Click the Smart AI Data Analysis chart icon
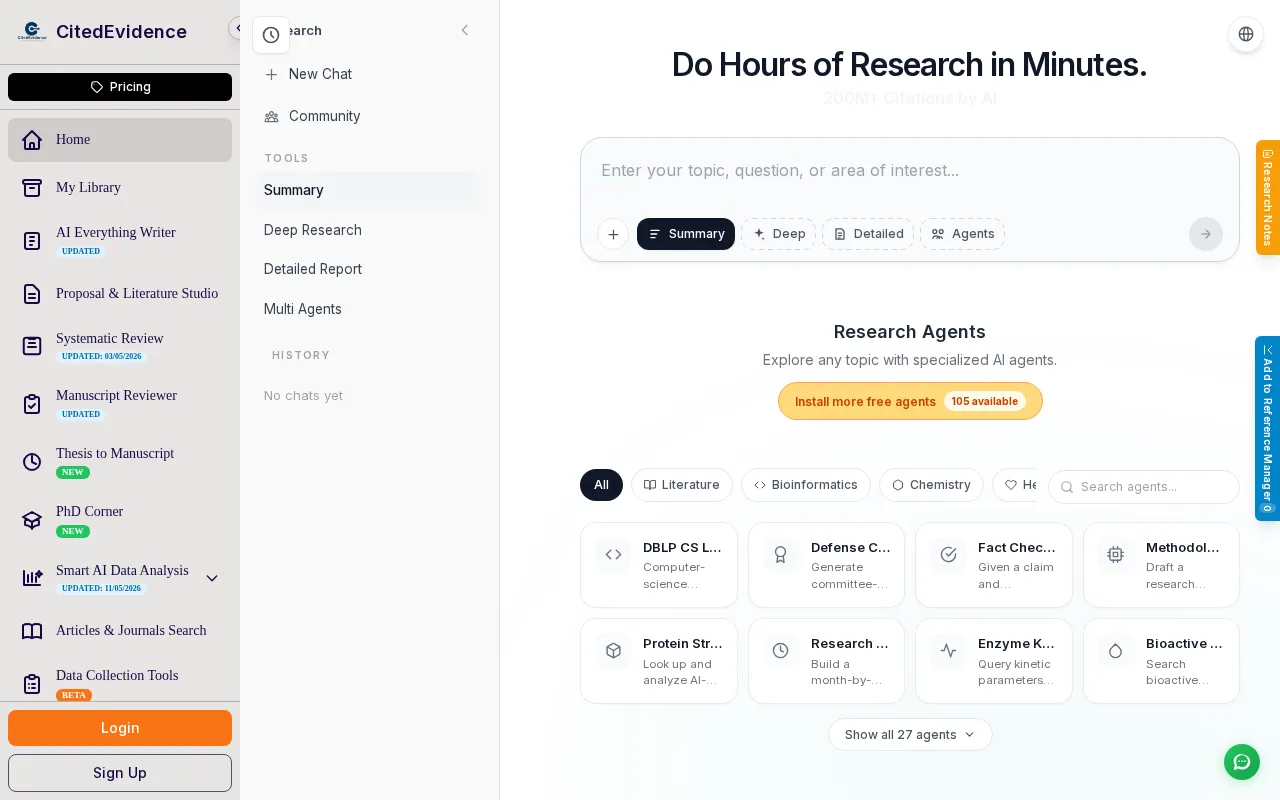1280x800 pixels. point(32,578)
